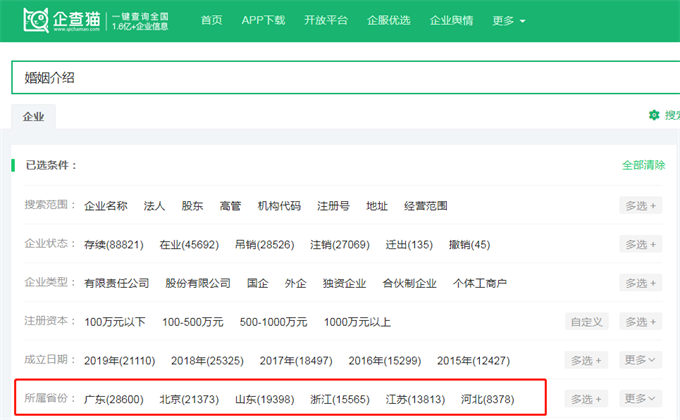Screen dimensions: 680x420
Task: Enable 多选 for 企业状态 row
Action: coord(640,244)
